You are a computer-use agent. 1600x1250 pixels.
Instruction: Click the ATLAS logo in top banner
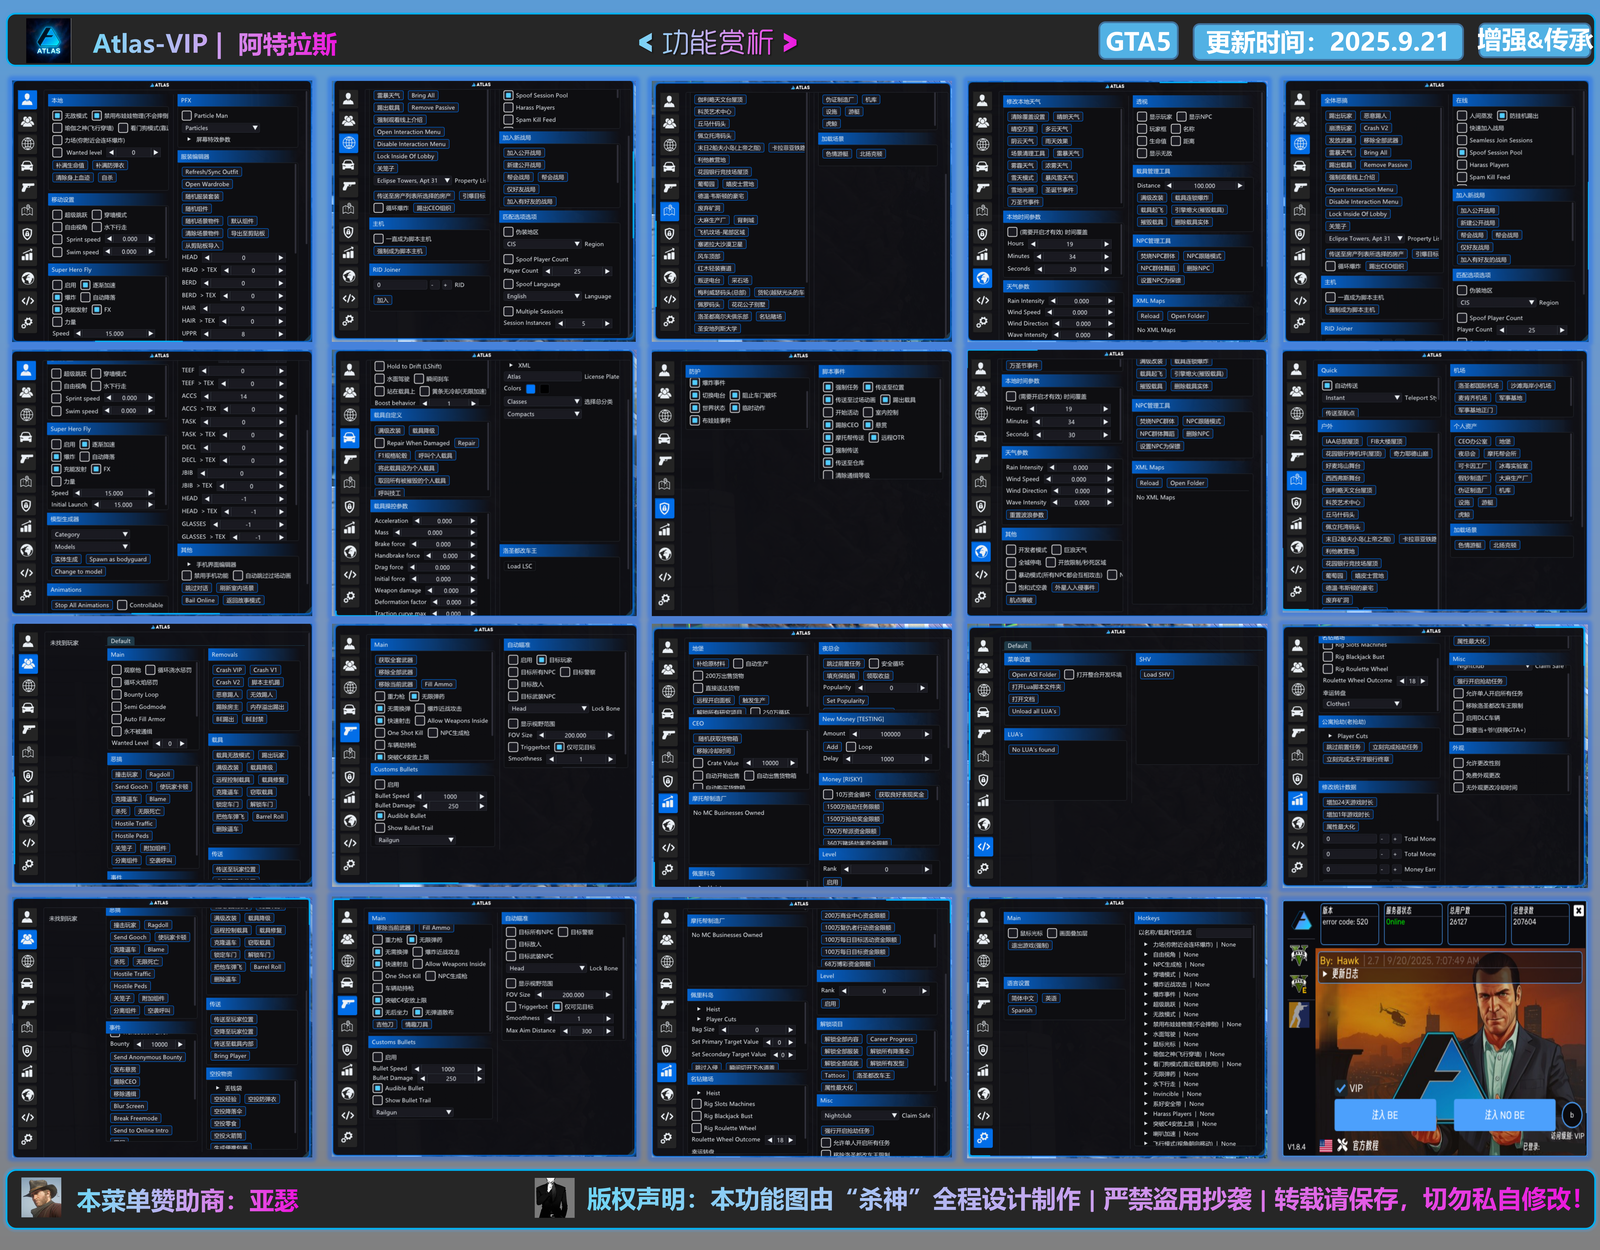click(48, 40)
